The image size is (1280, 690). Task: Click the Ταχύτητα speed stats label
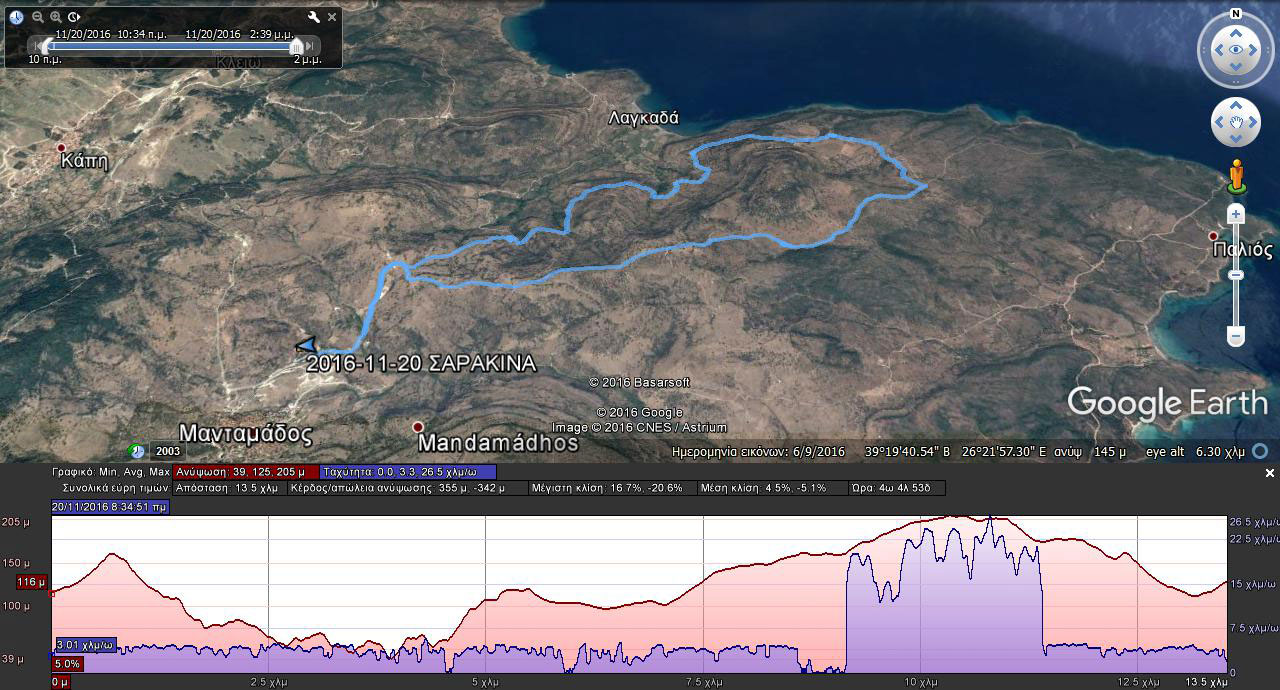coord(408,471)
